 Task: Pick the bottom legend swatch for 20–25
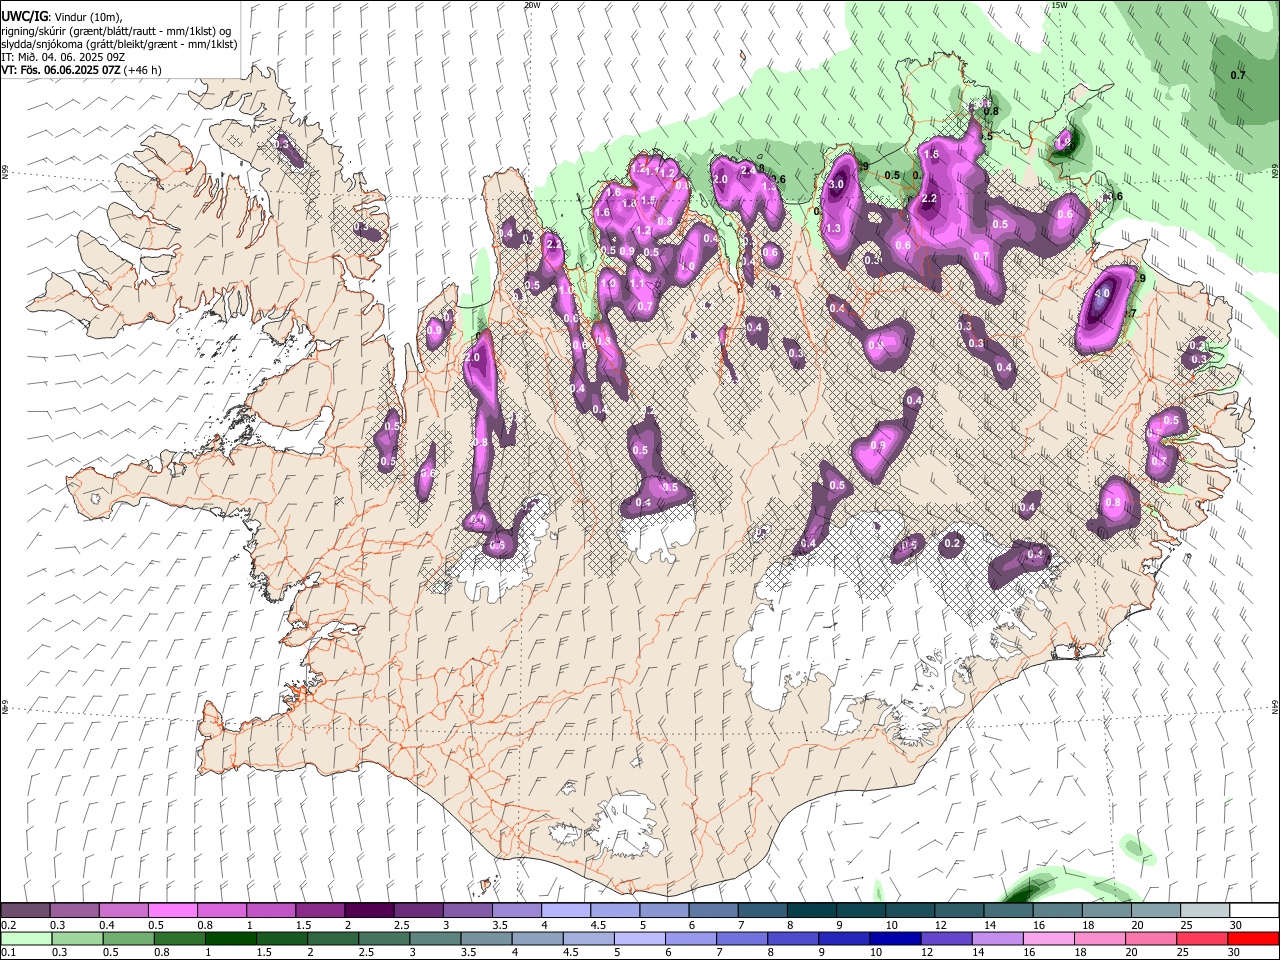coord(1150,938)
